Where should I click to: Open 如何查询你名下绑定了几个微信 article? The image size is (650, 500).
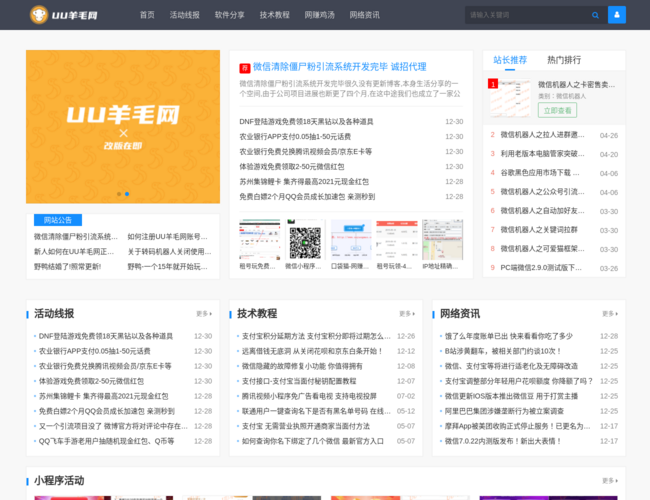[x=313, y=441]
